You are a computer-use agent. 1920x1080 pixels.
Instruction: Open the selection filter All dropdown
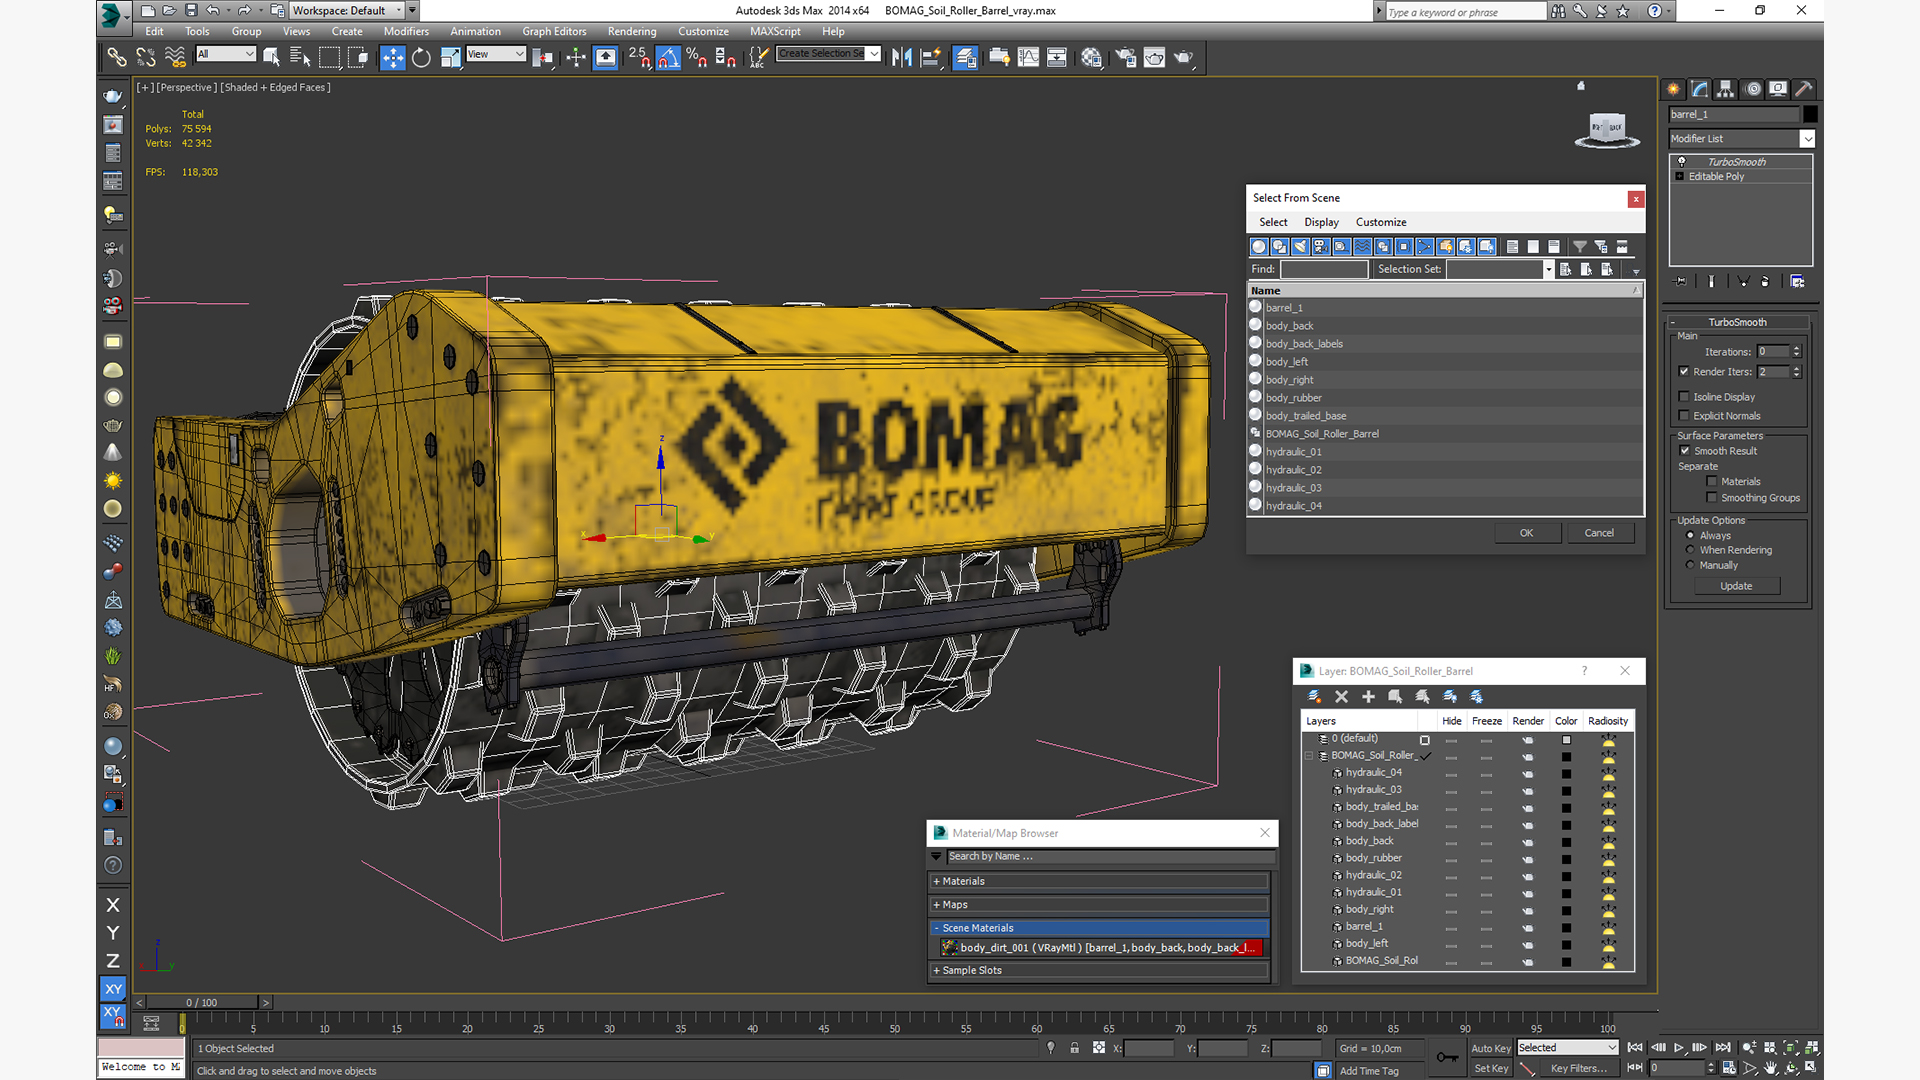[x=226, y=54]
